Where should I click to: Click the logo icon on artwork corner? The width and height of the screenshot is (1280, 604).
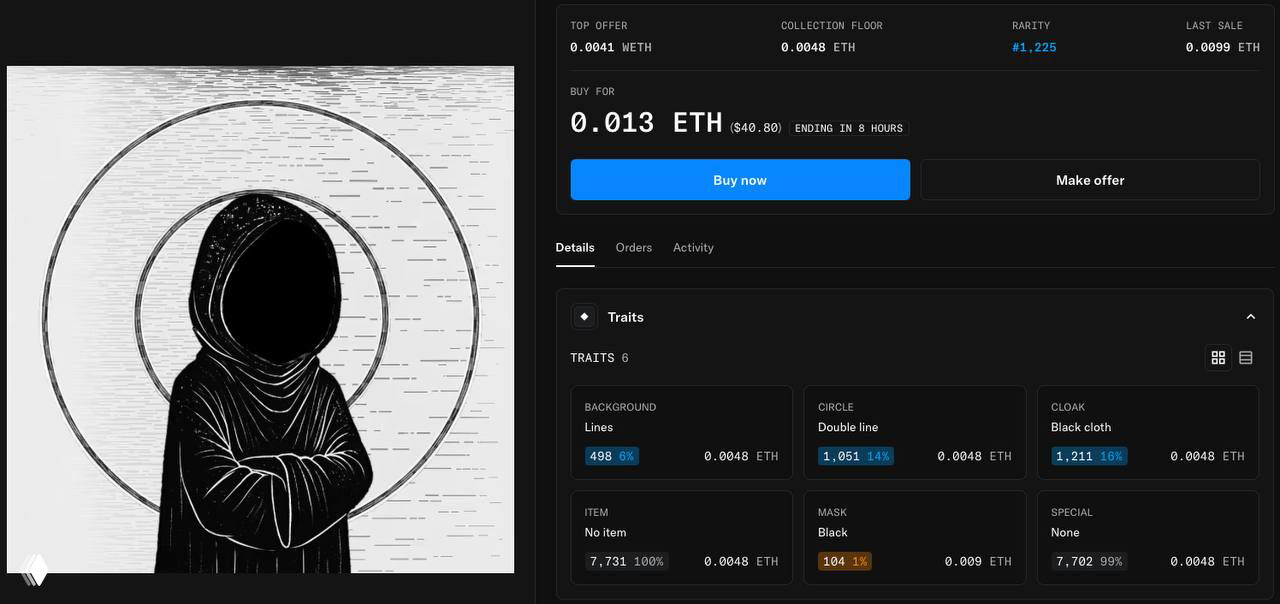point(34,569)
